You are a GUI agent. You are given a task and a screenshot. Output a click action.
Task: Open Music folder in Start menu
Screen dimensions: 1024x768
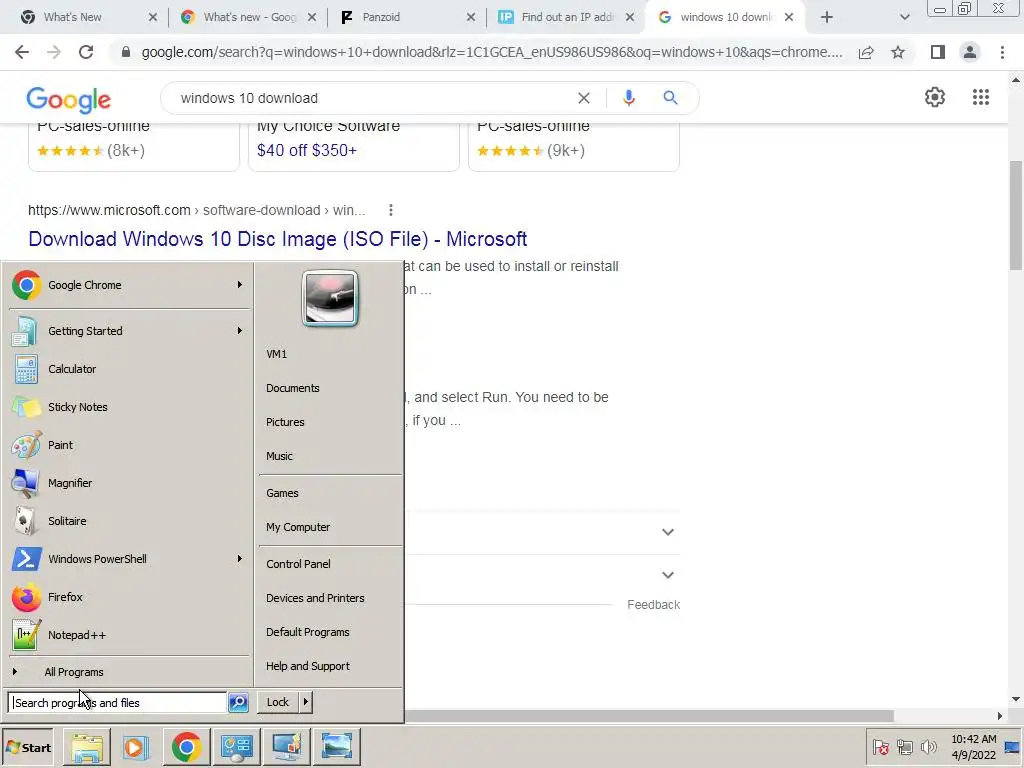280,456
